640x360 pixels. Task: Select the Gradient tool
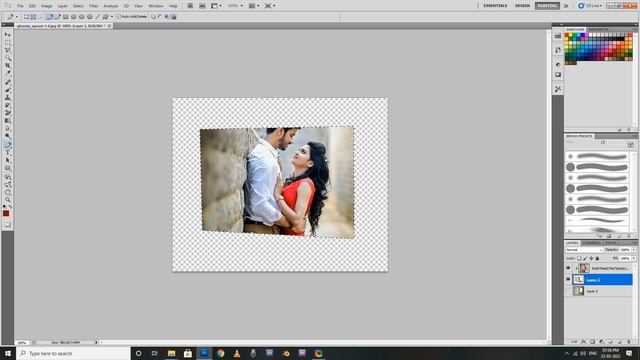[x=8, y=121]
